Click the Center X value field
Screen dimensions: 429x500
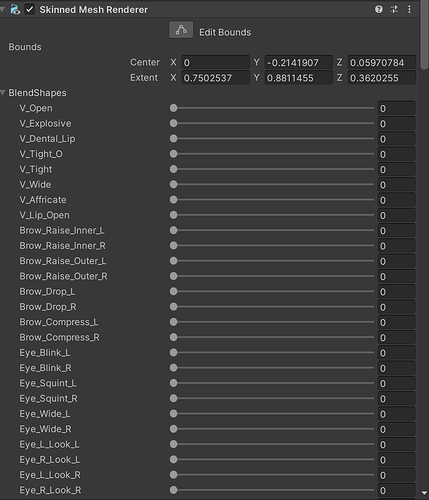[x=215, y=62]
